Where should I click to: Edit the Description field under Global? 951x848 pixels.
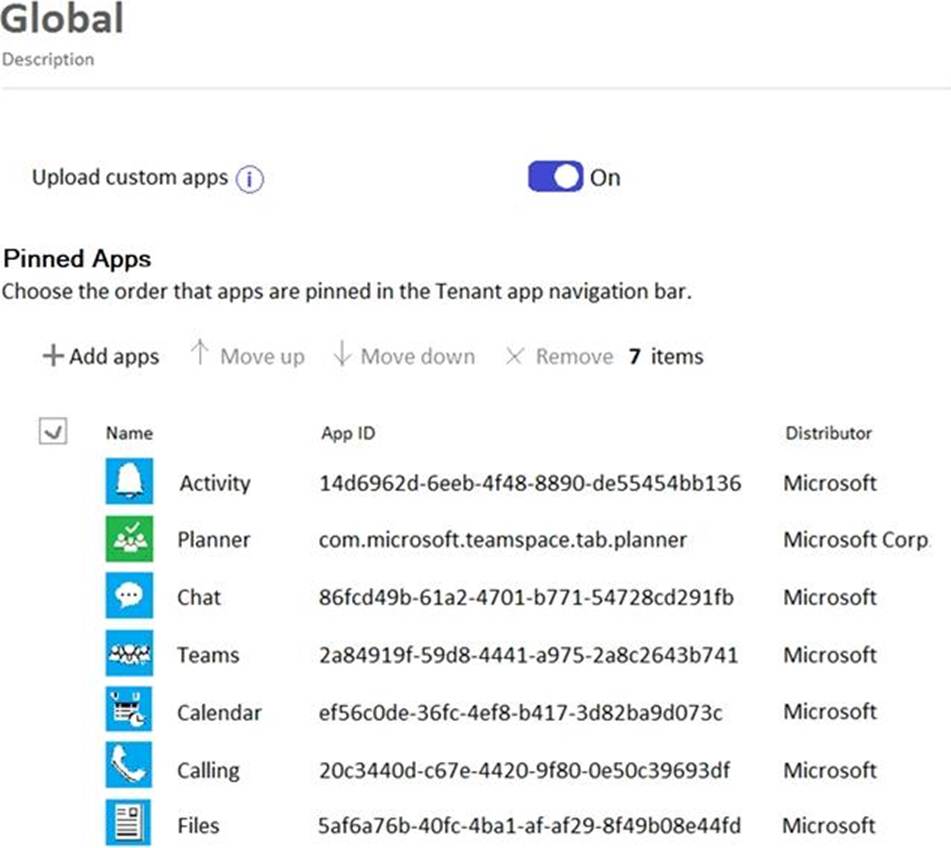pyautogui.click(x=48, y=60)
